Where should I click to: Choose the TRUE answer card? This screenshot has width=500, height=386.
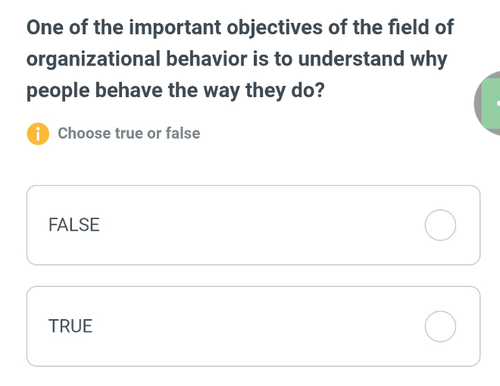(x=253, y=326)
